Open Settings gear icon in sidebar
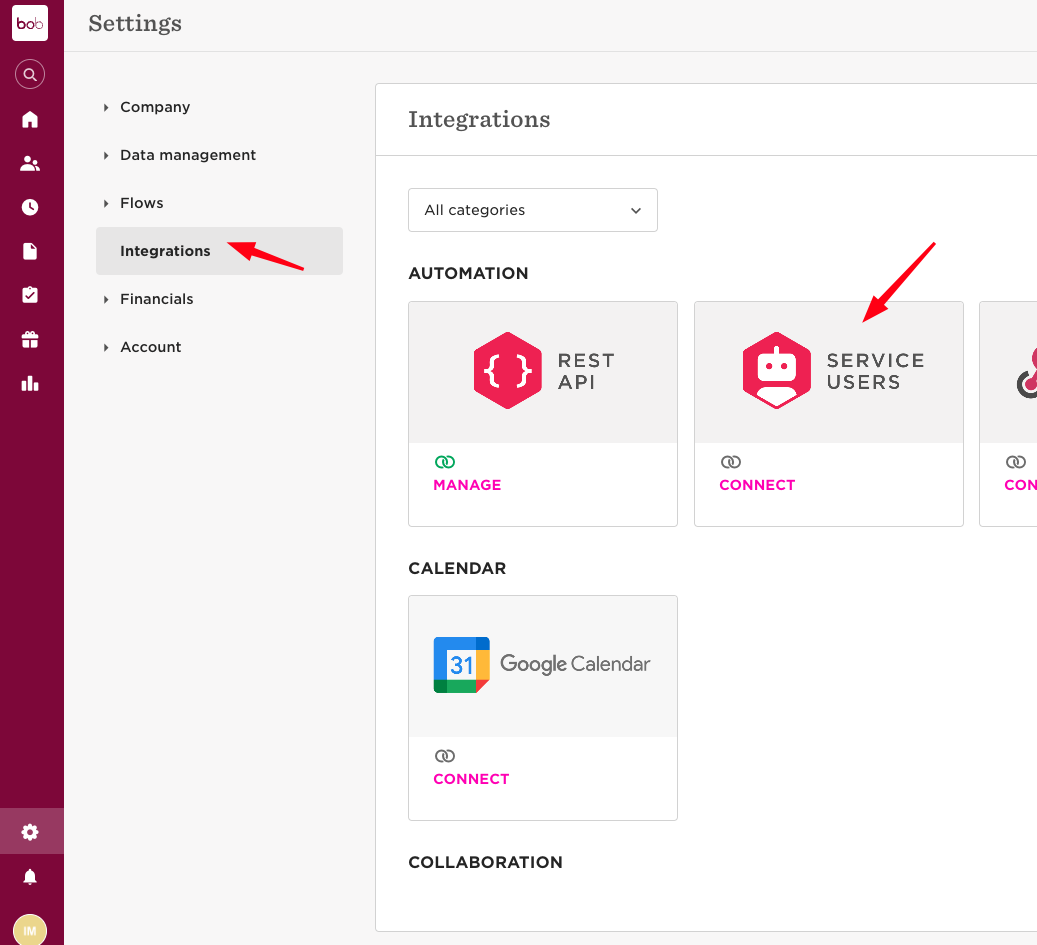Screen dimensions: 1037x945 [x=30, y=832]
